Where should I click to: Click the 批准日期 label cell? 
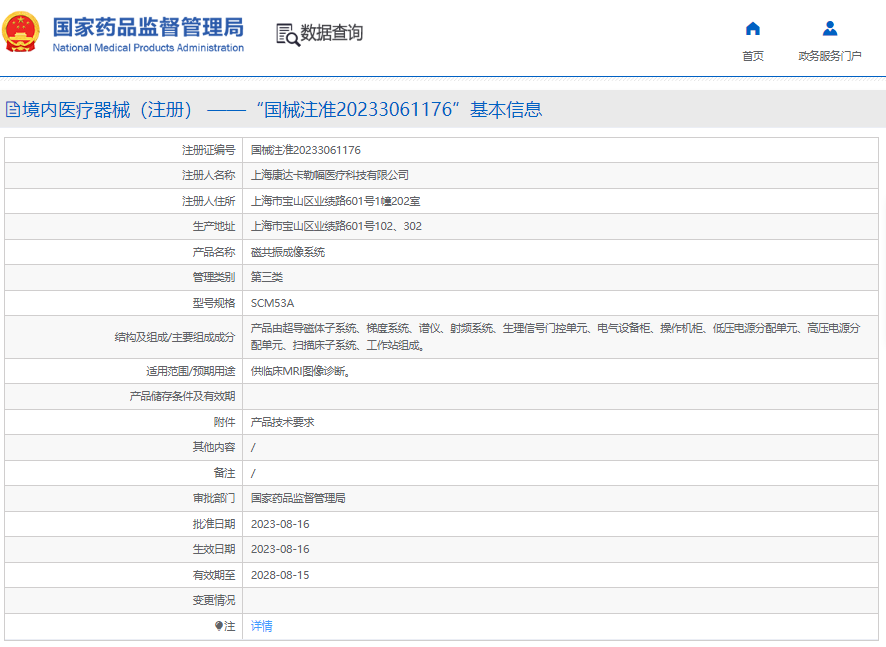(124, 524)
